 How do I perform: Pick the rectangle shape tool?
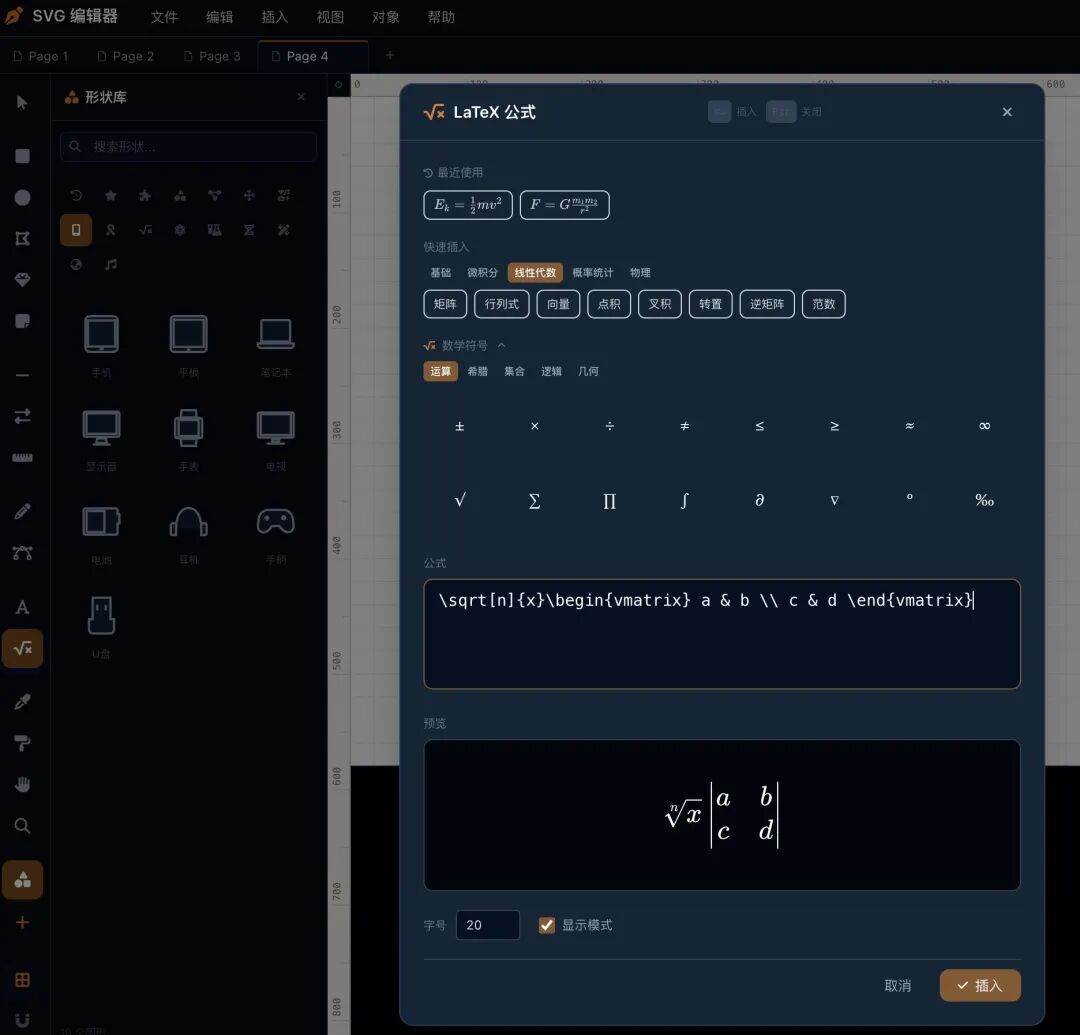(x=22, y=156)
